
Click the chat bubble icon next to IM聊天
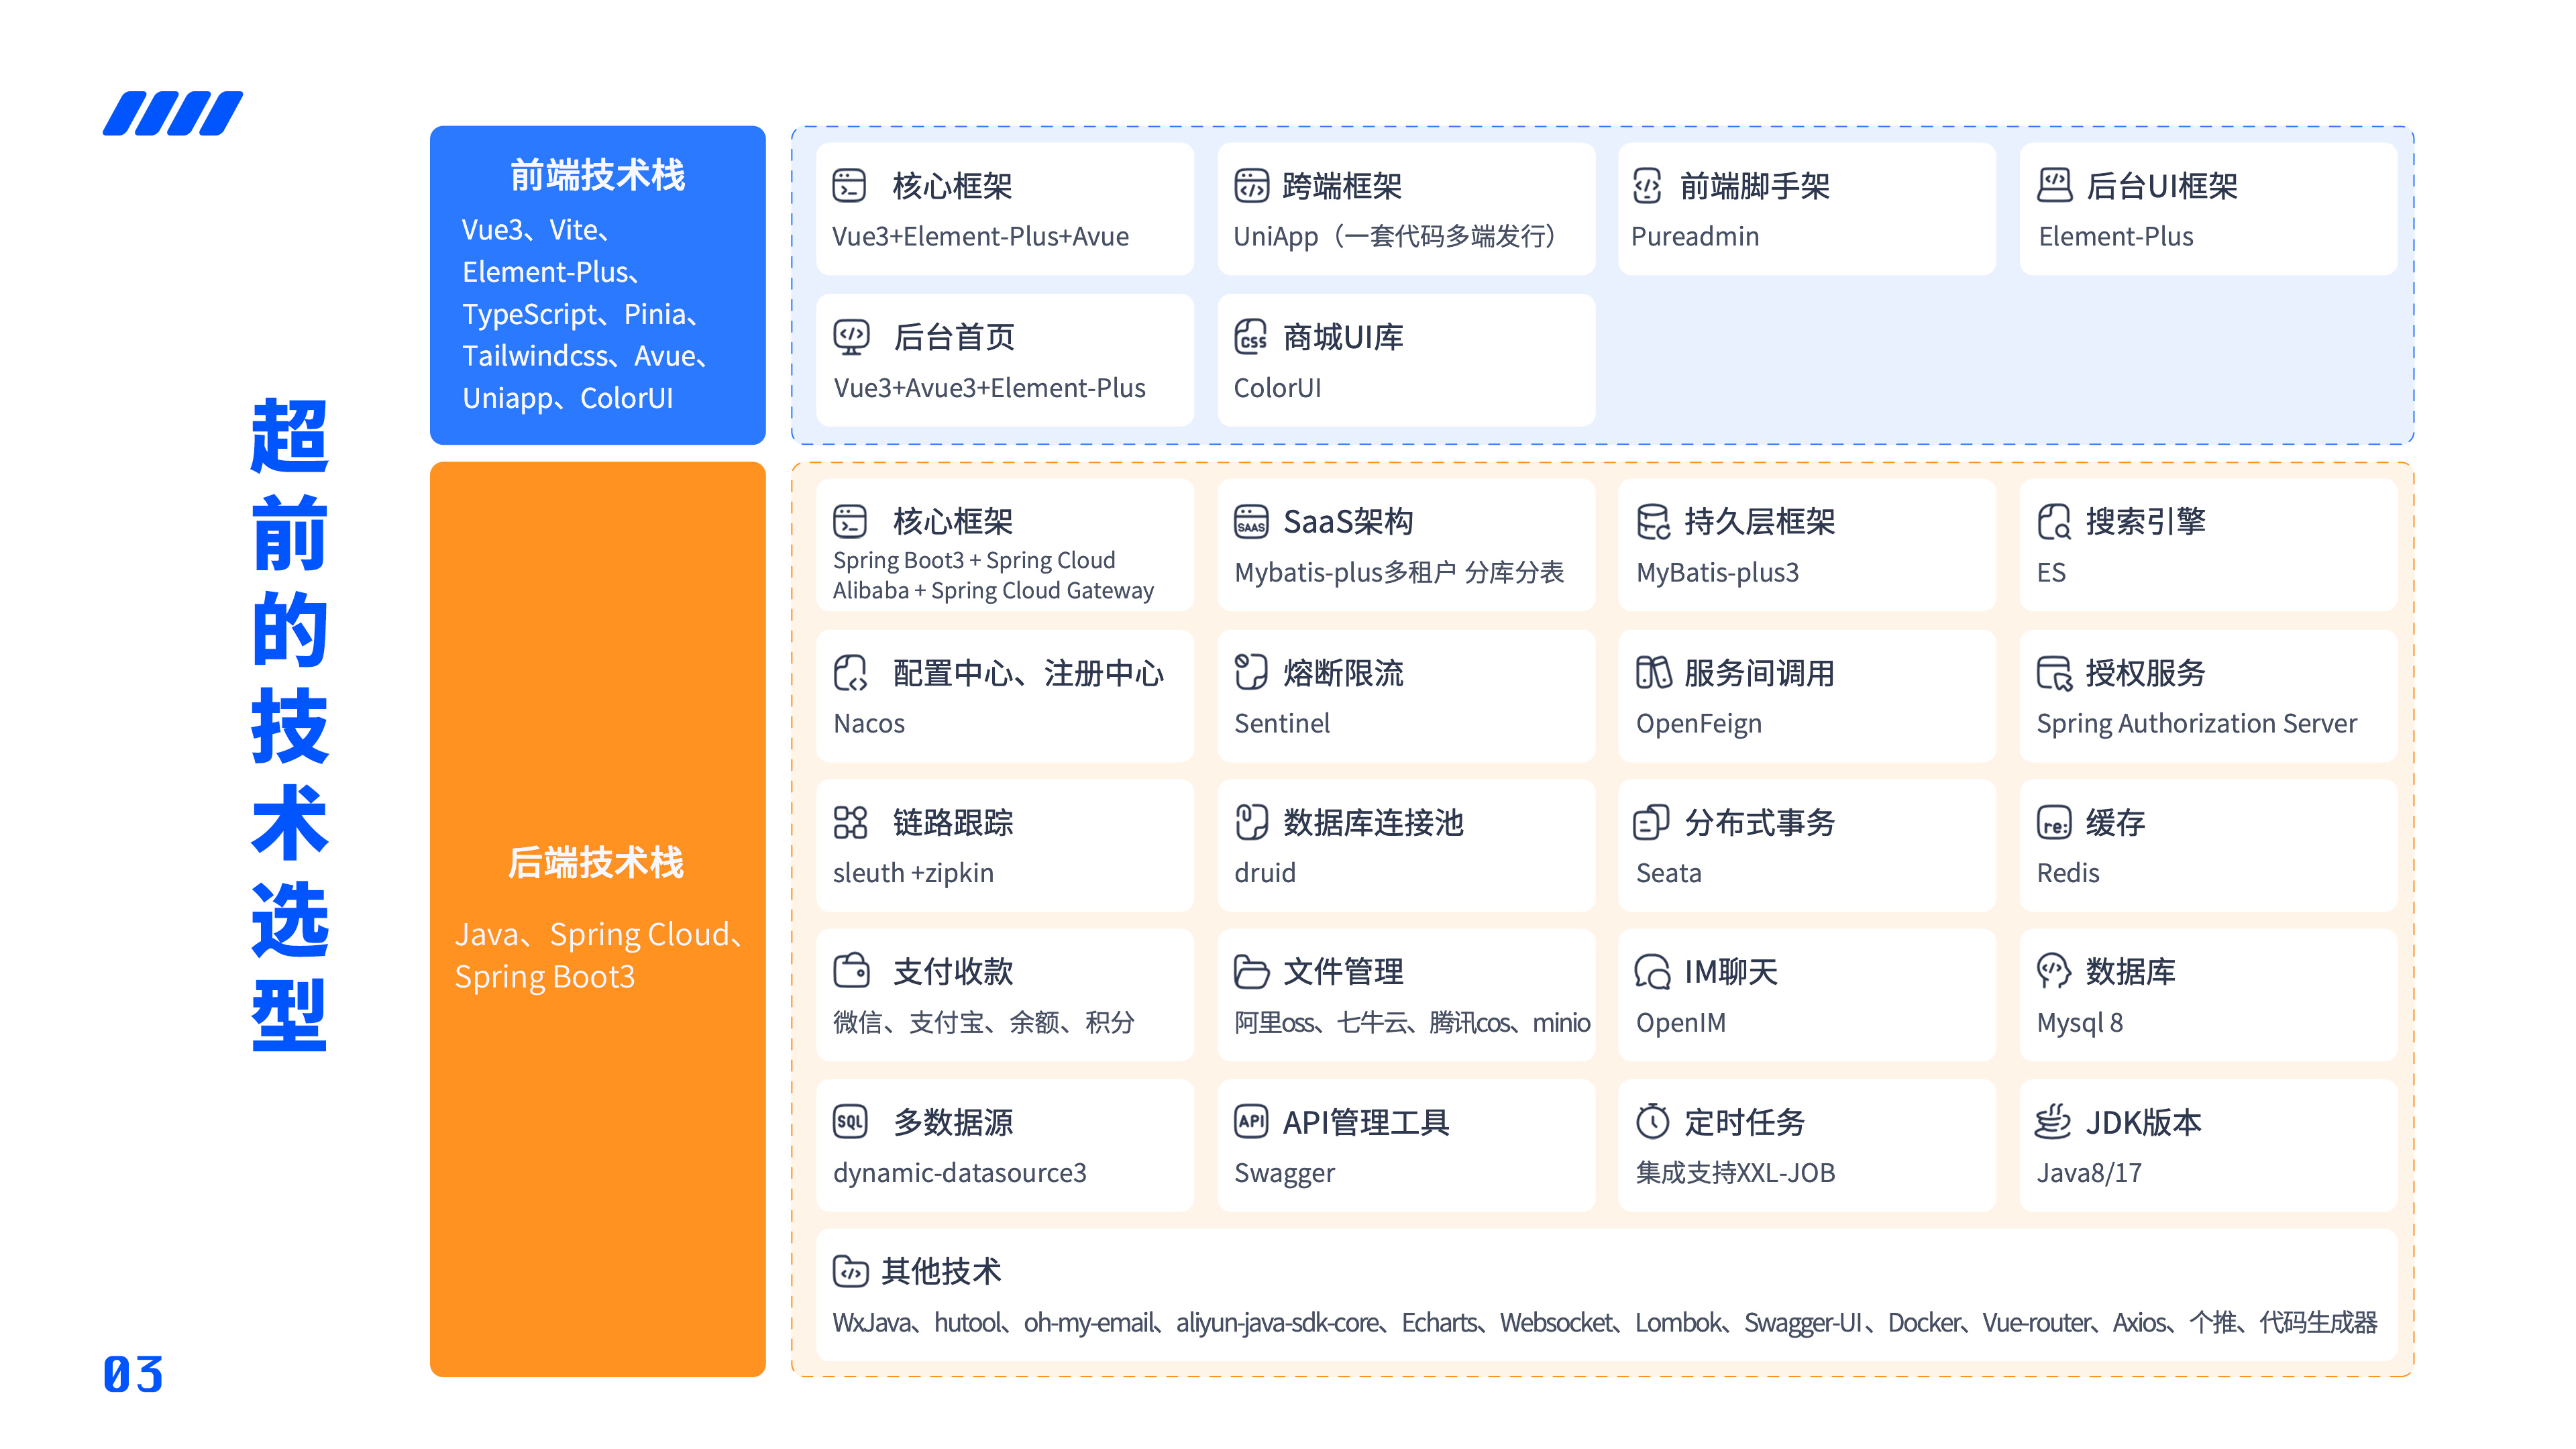point(1652,971)
